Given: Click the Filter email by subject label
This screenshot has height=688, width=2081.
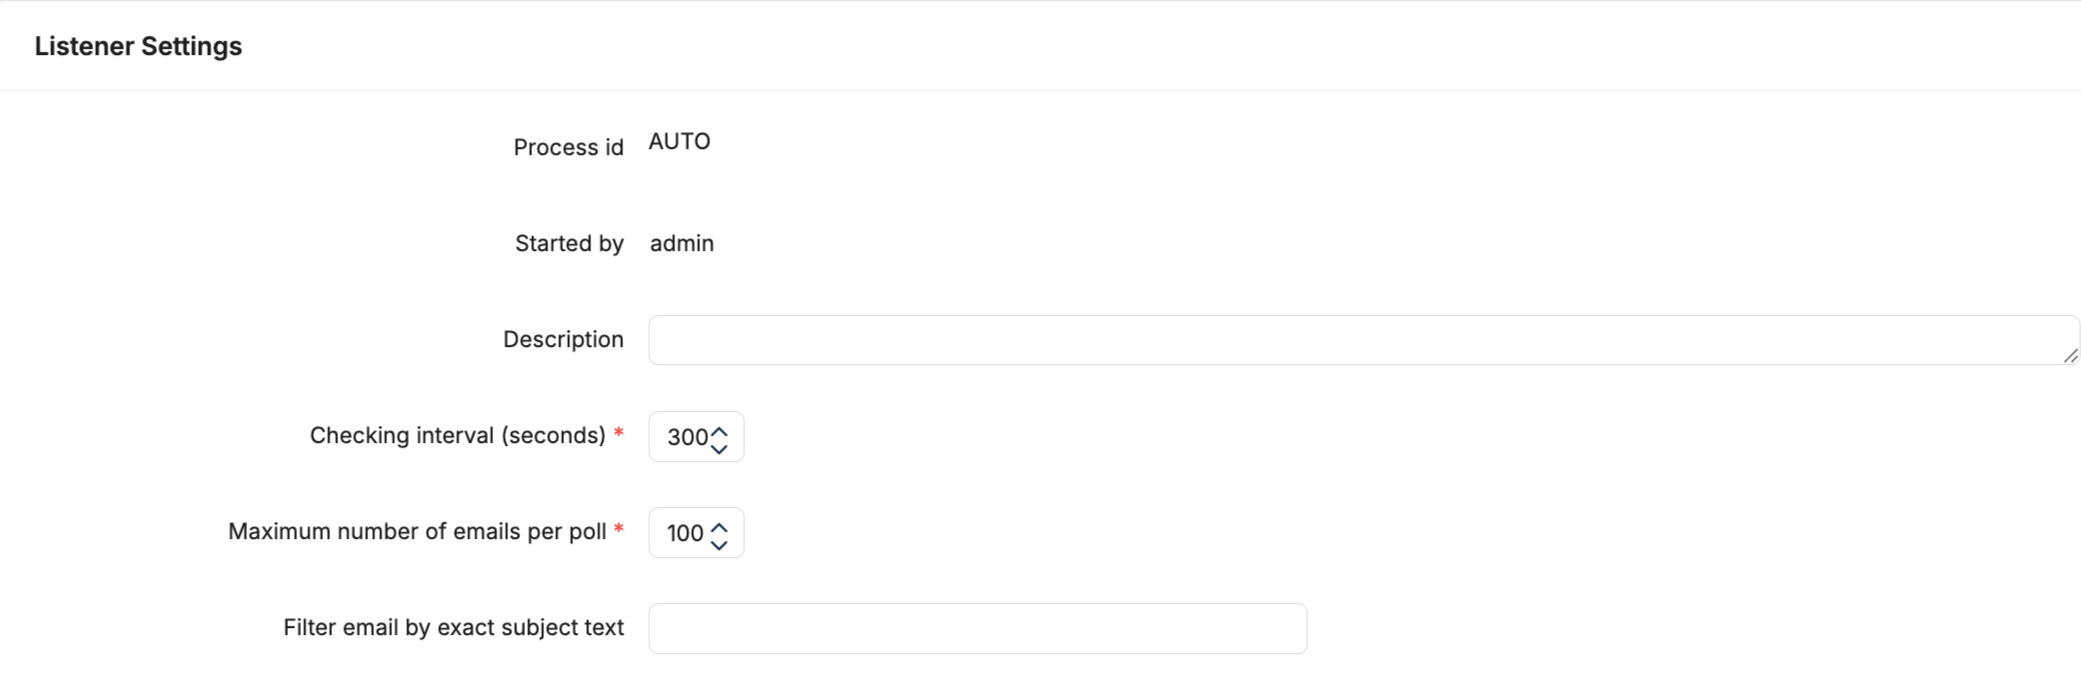Looking at the screenshot, I should (453, 627).
